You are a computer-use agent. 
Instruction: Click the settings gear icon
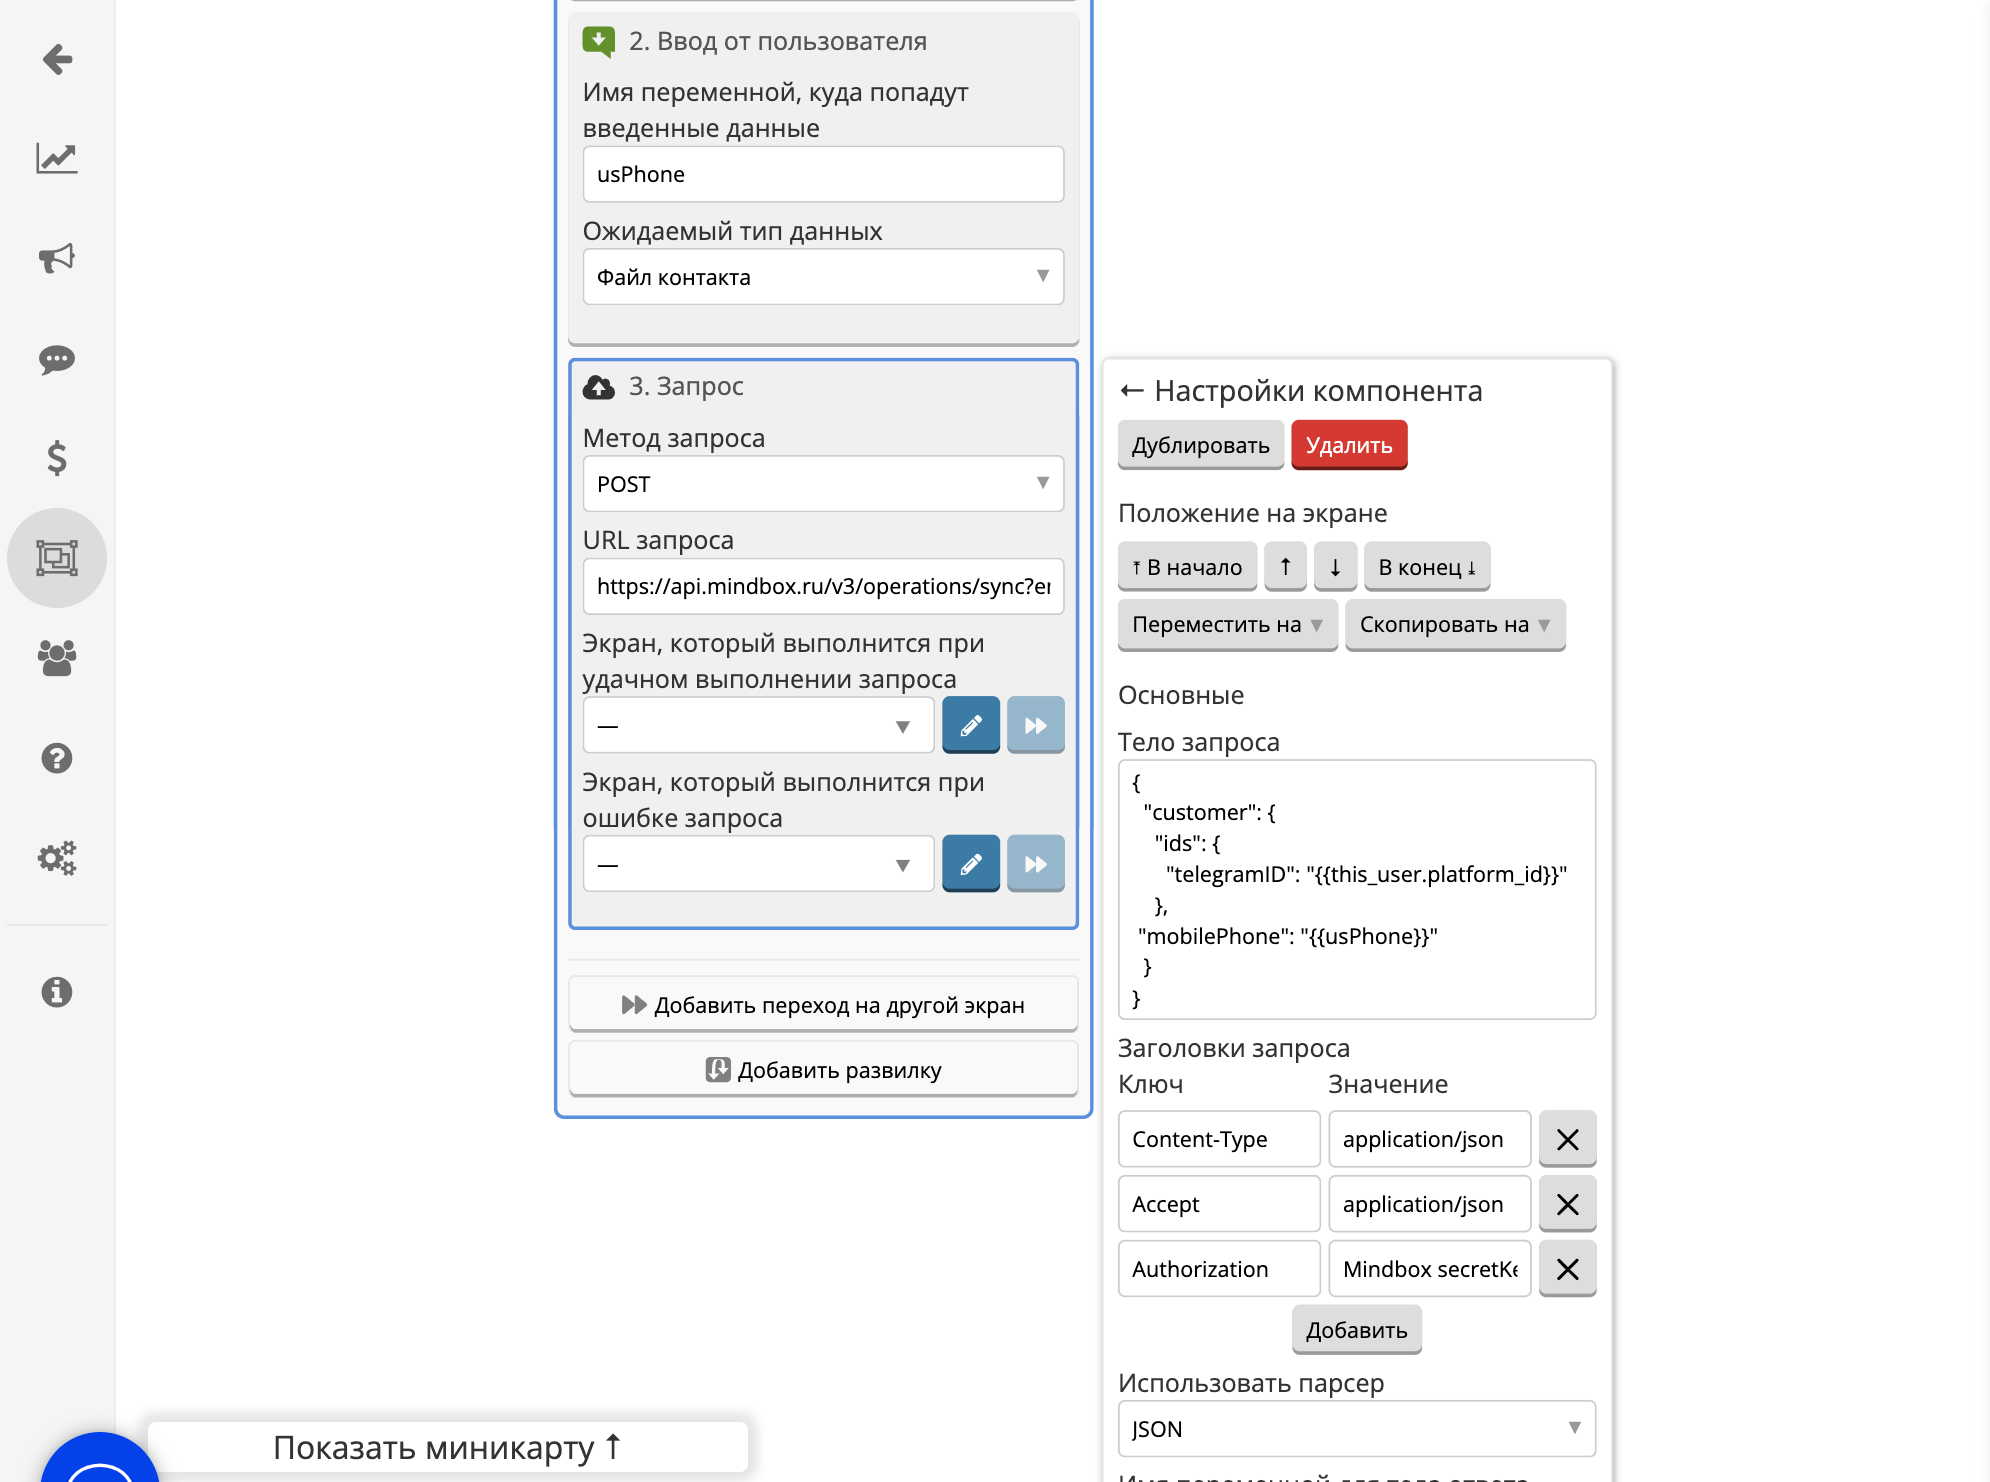[58, 859]
